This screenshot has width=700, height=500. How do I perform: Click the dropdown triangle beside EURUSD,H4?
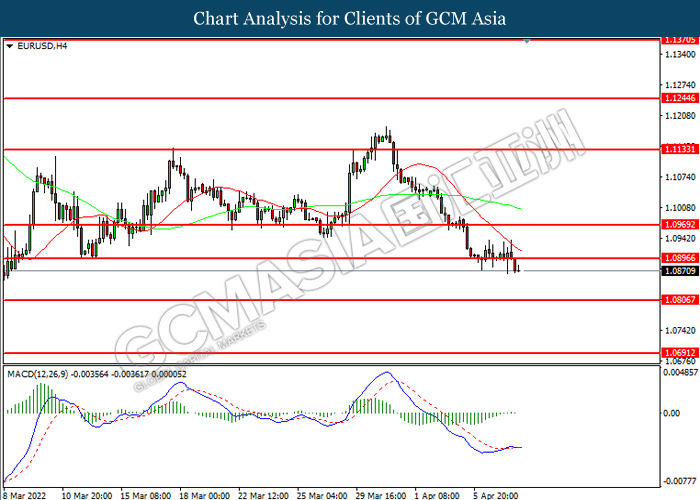10,46
